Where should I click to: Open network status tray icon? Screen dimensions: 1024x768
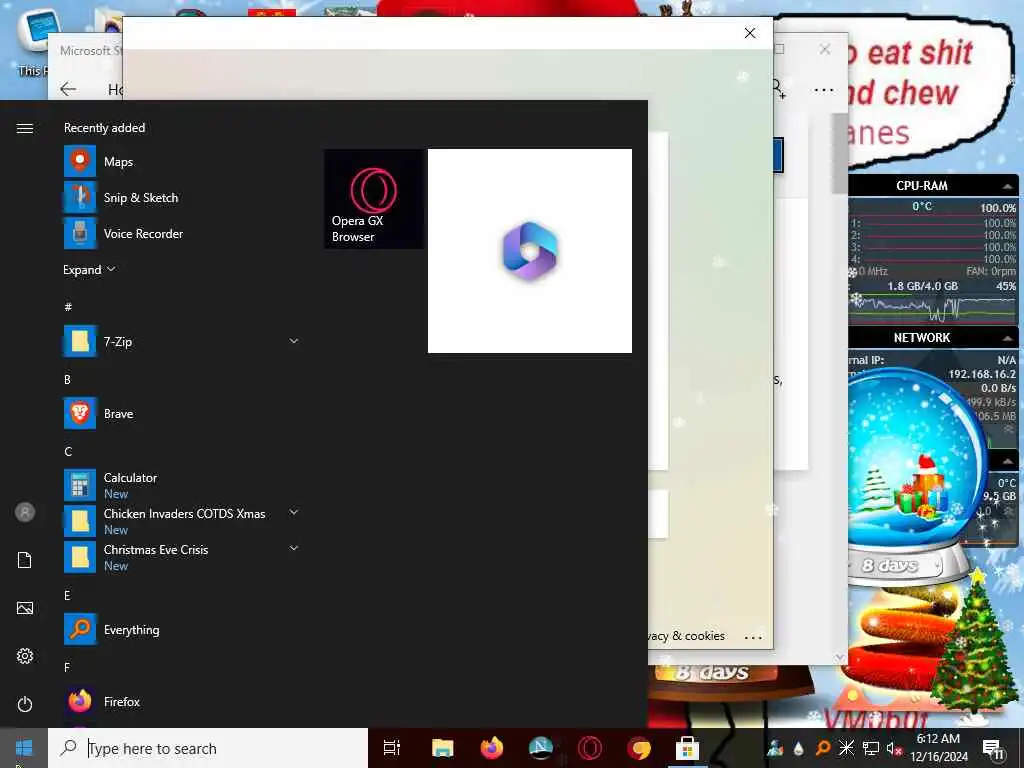pos(871,748)
